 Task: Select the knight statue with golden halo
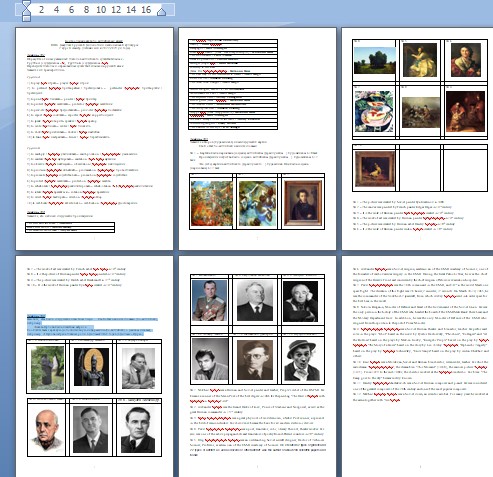[91, 367]
